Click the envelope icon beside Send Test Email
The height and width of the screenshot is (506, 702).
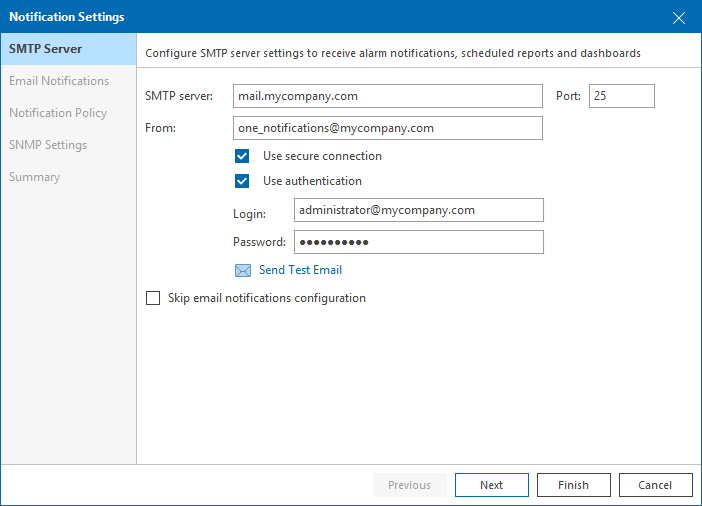tap(243, 270)
